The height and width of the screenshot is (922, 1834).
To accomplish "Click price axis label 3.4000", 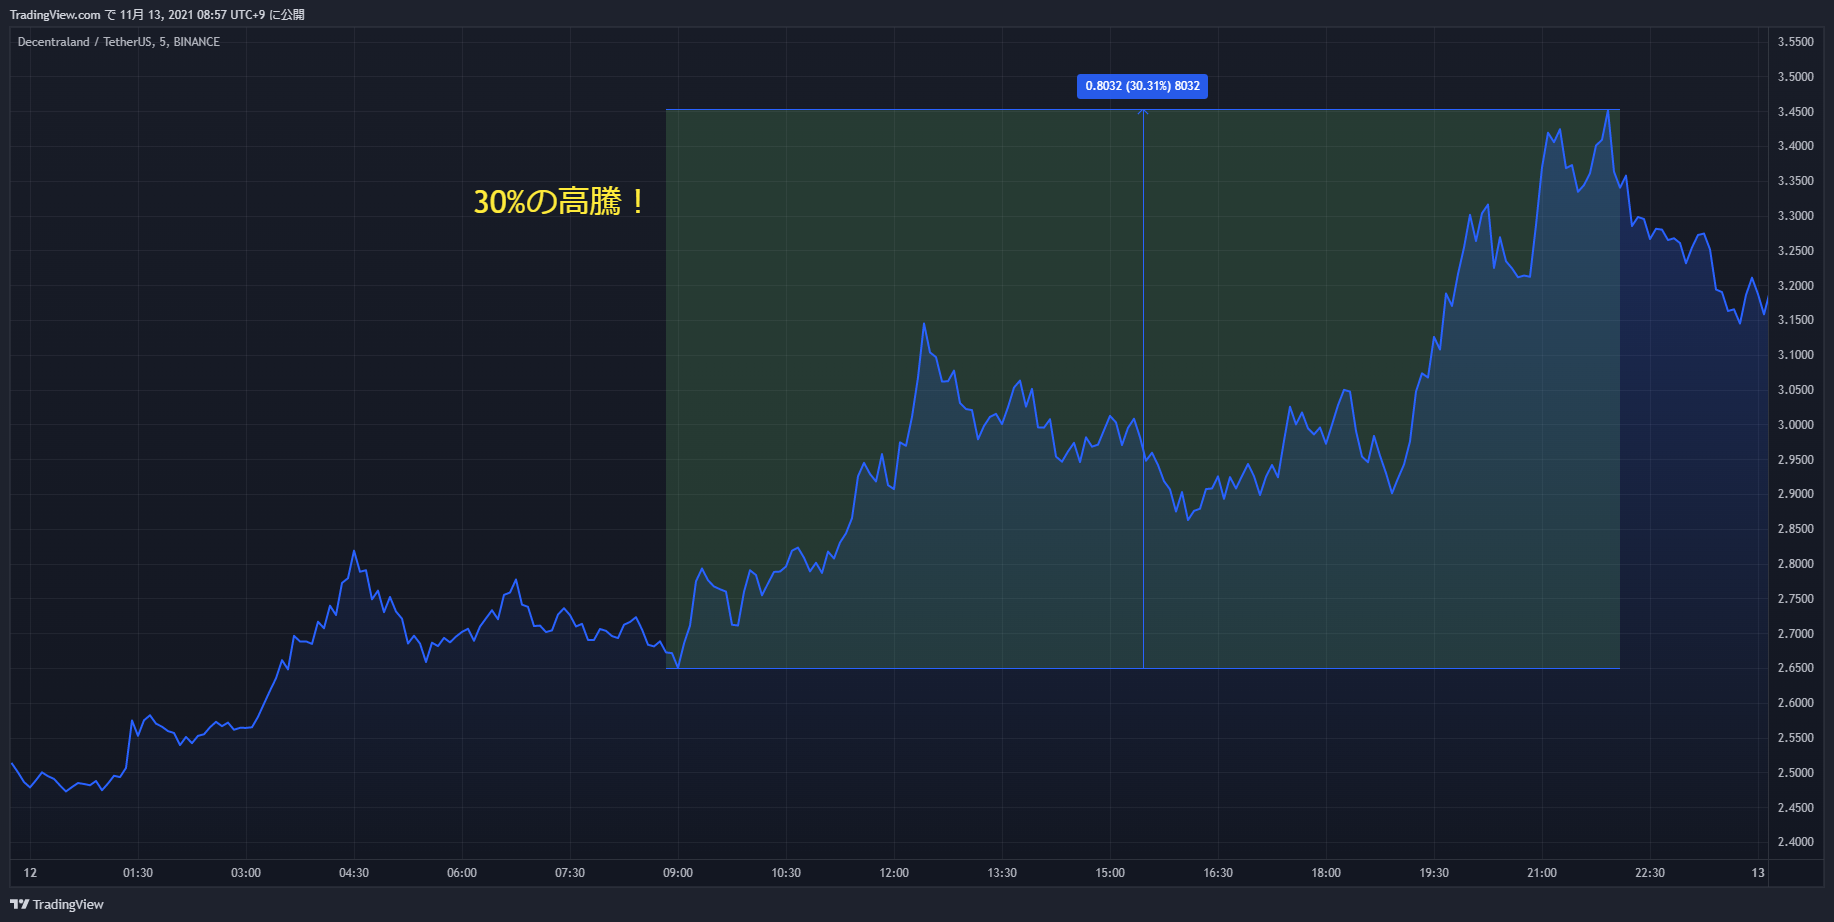I will pyautogui.click(x=1795, y=146).
